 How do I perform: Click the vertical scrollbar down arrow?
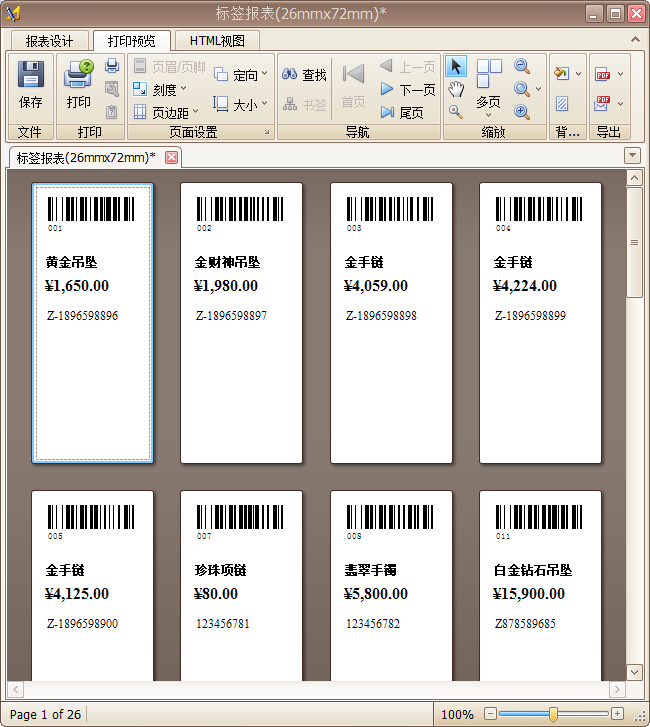[x=634, y=672]
